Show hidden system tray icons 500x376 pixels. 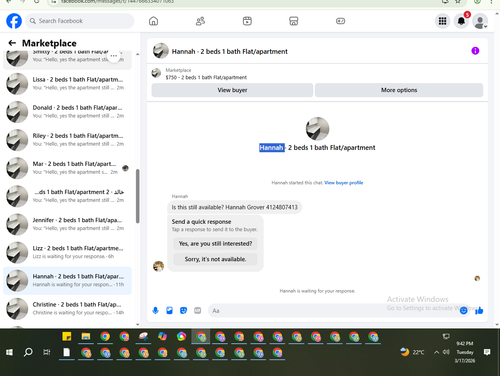pyautogui.click(x=436, y=352)
